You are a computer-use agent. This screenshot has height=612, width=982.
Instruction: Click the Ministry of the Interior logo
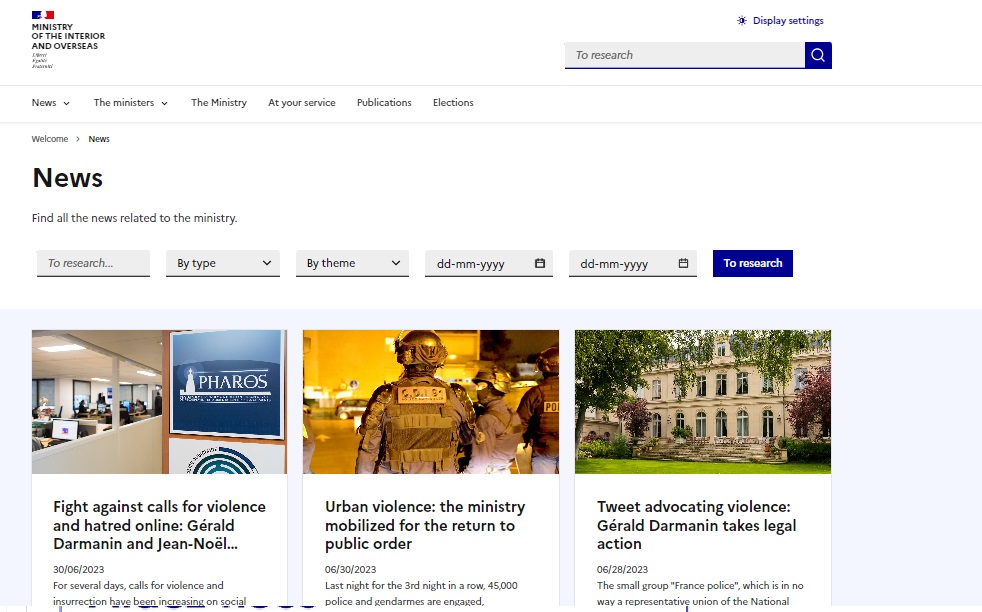pyautogui.click(x=68, y=39)
